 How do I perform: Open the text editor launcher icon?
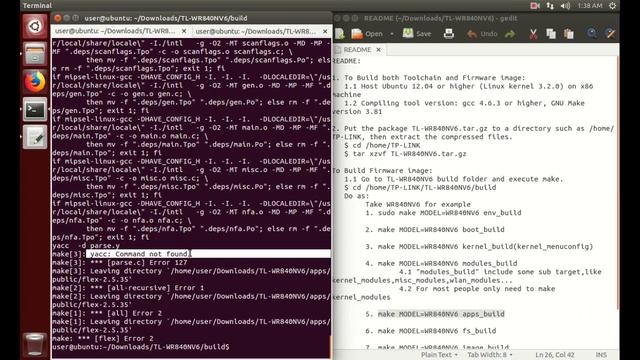(35, 137)
